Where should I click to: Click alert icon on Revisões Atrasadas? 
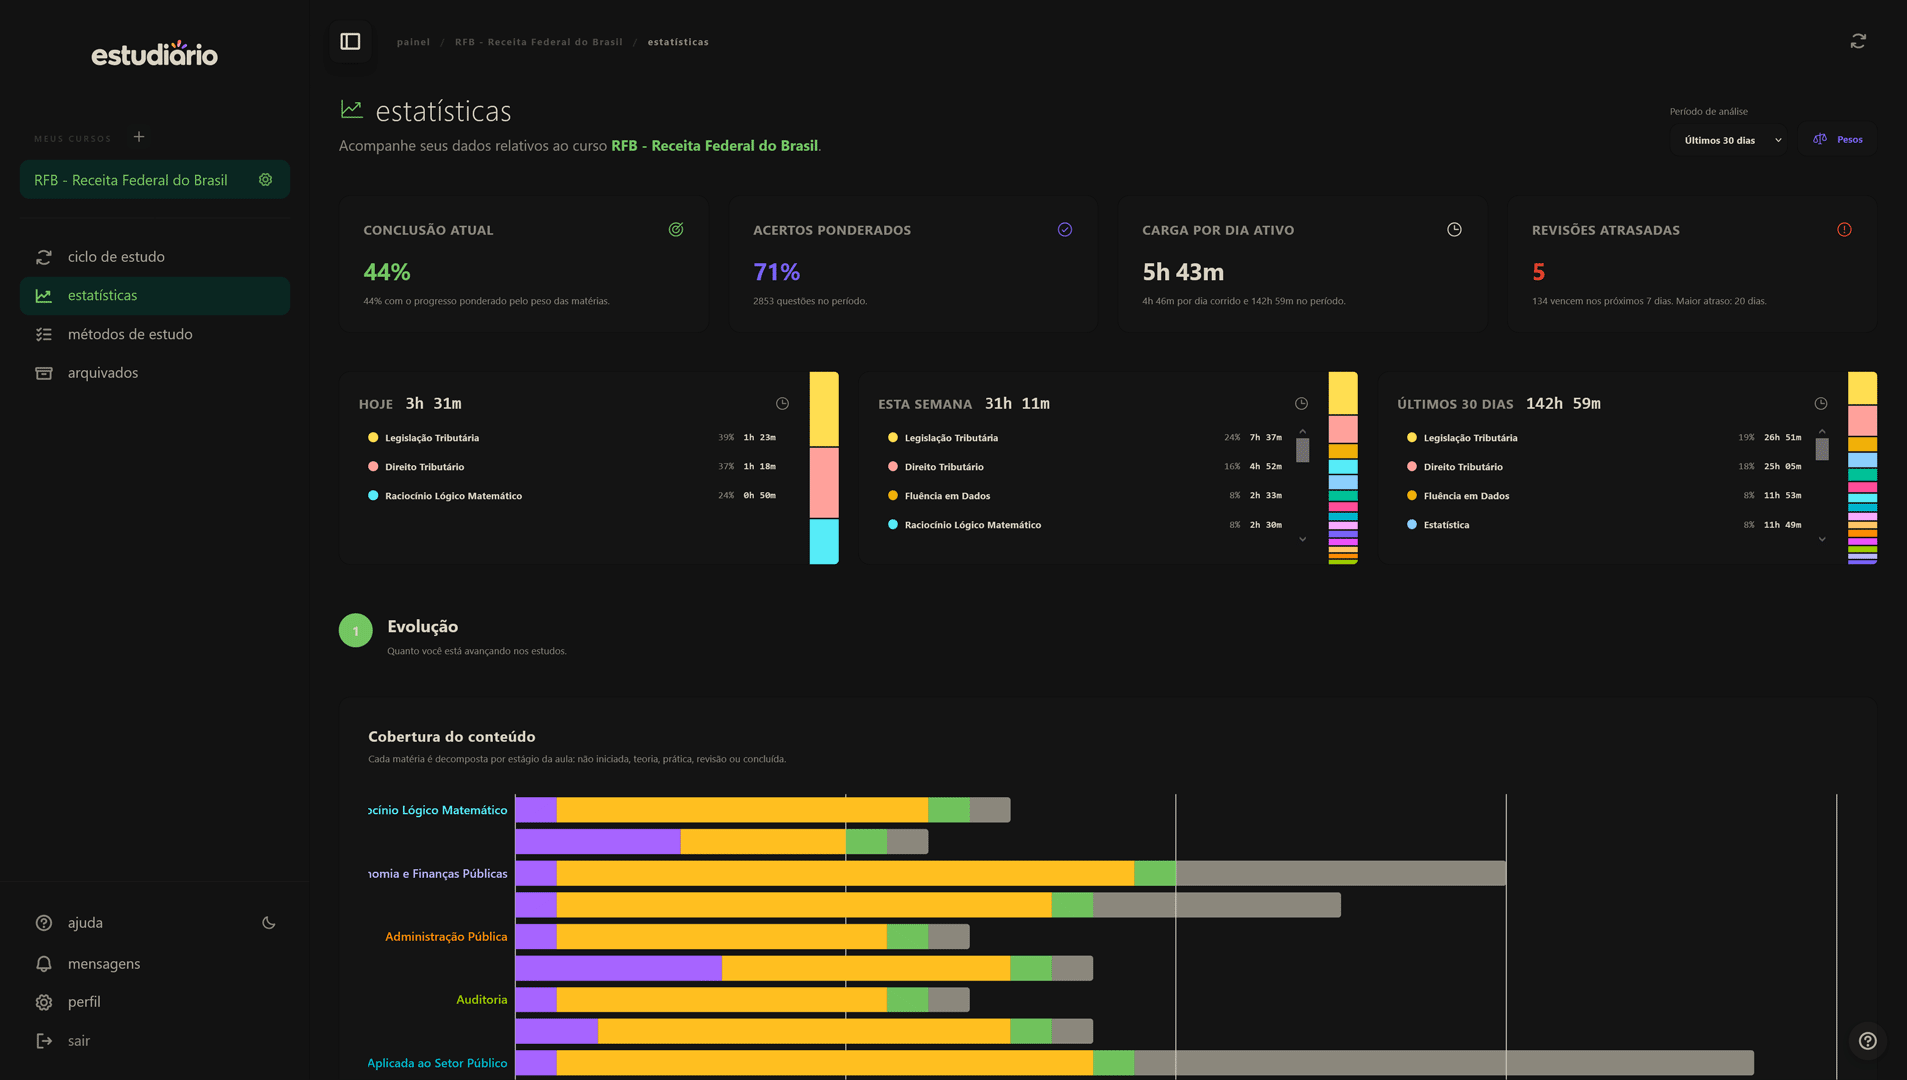pyautogui.click(x=1844, y=230)
